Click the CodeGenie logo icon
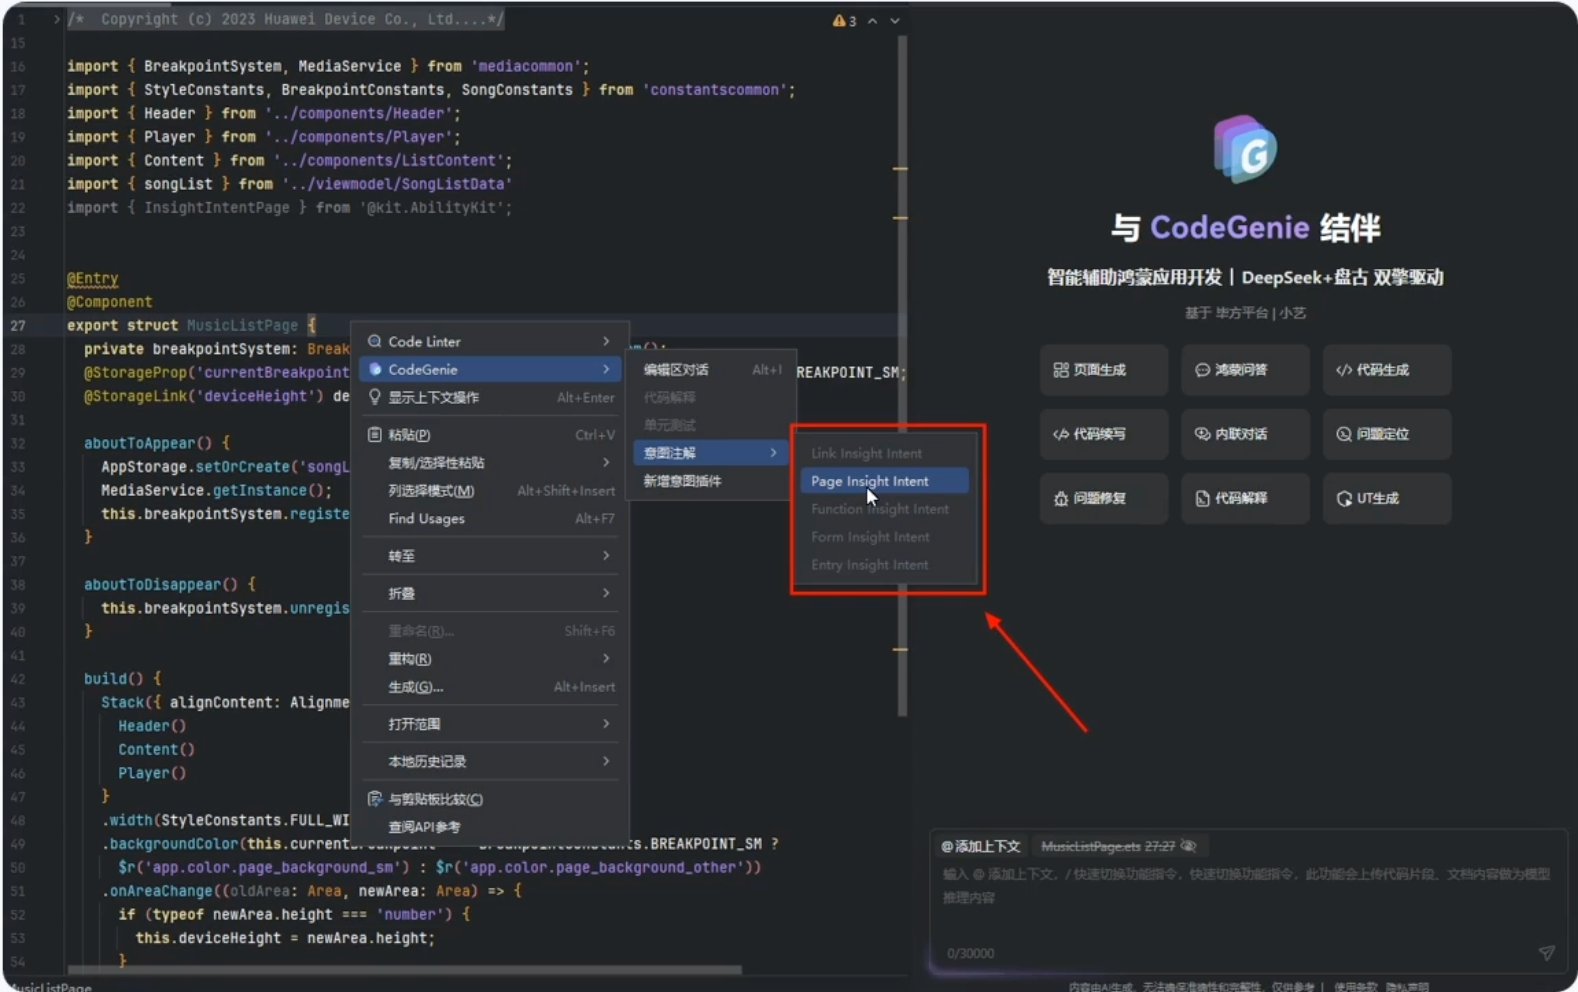Screen dimensions: 1578x992 (x=1245, y=149)
